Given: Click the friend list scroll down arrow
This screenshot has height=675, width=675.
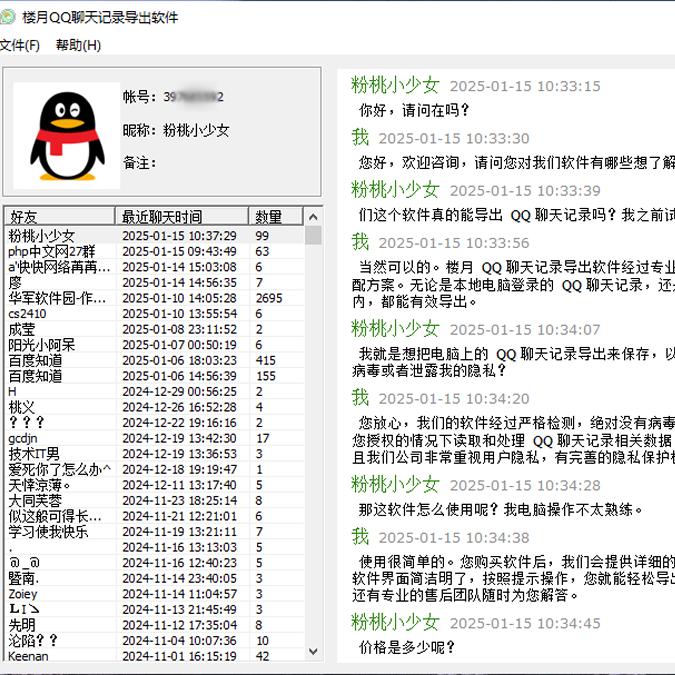Looking at the screenshot, I should tap(313, 651).
